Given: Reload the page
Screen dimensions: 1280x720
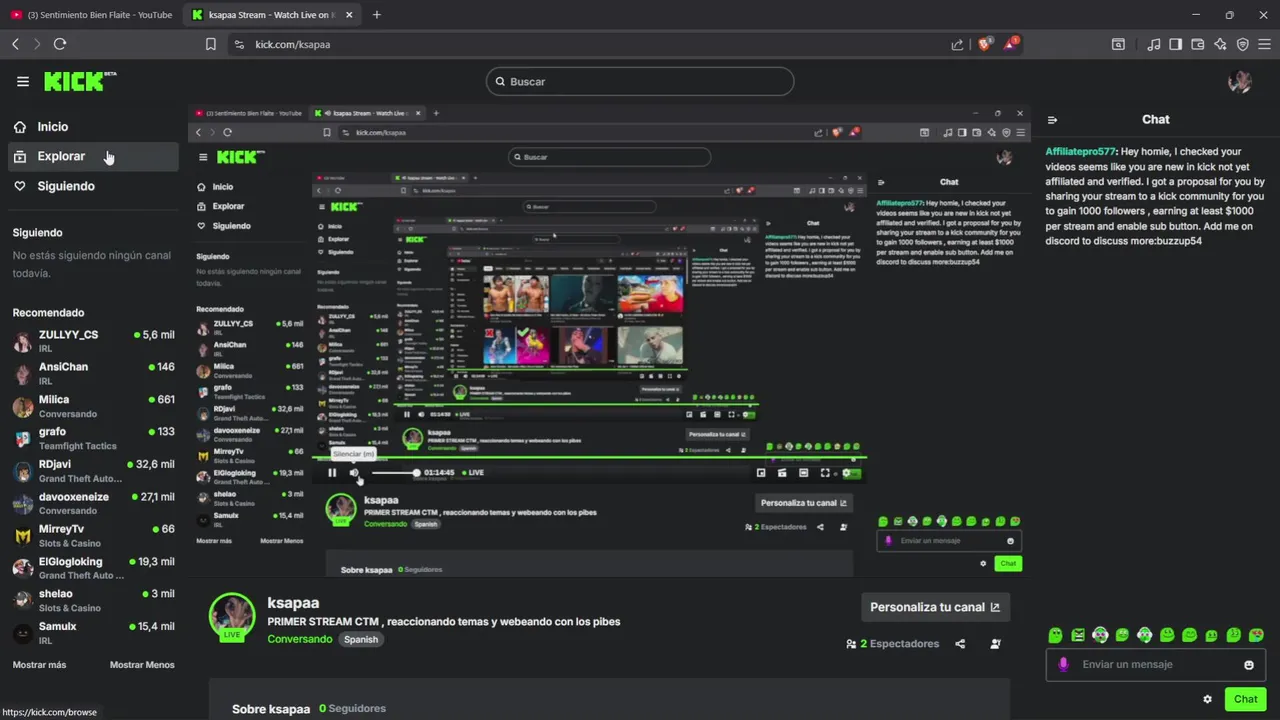Looking at the screenshot, I should pyautogui.click(x=60, y=44).
